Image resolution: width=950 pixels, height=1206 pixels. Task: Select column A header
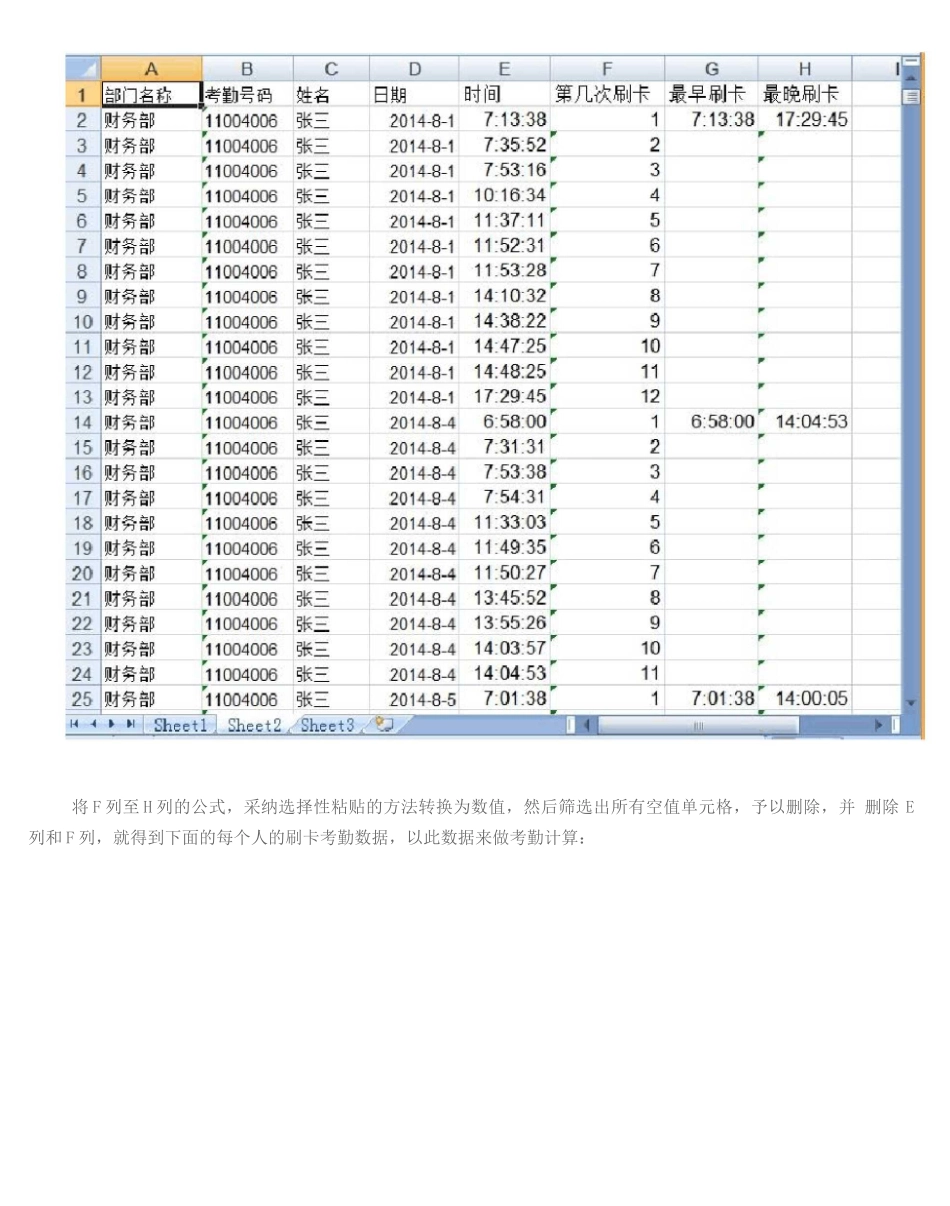pos(151,69)
